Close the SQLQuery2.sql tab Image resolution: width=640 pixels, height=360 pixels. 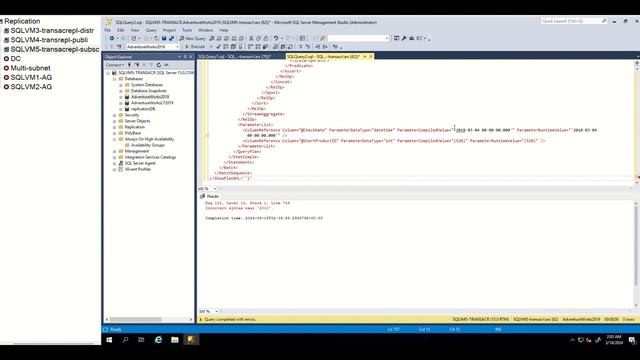coord(371,57)
